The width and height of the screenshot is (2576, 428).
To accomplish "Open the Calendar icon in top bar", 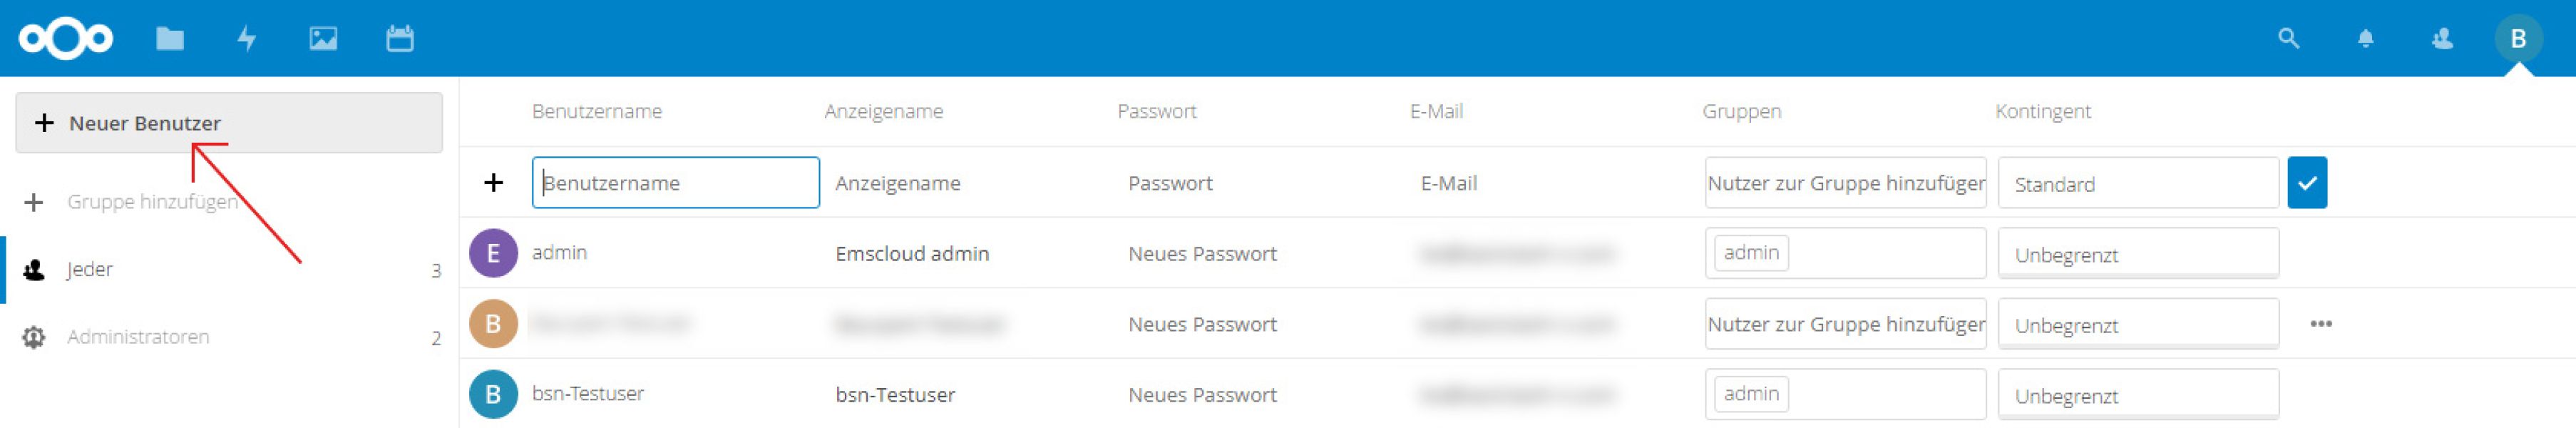I will 400,39.
